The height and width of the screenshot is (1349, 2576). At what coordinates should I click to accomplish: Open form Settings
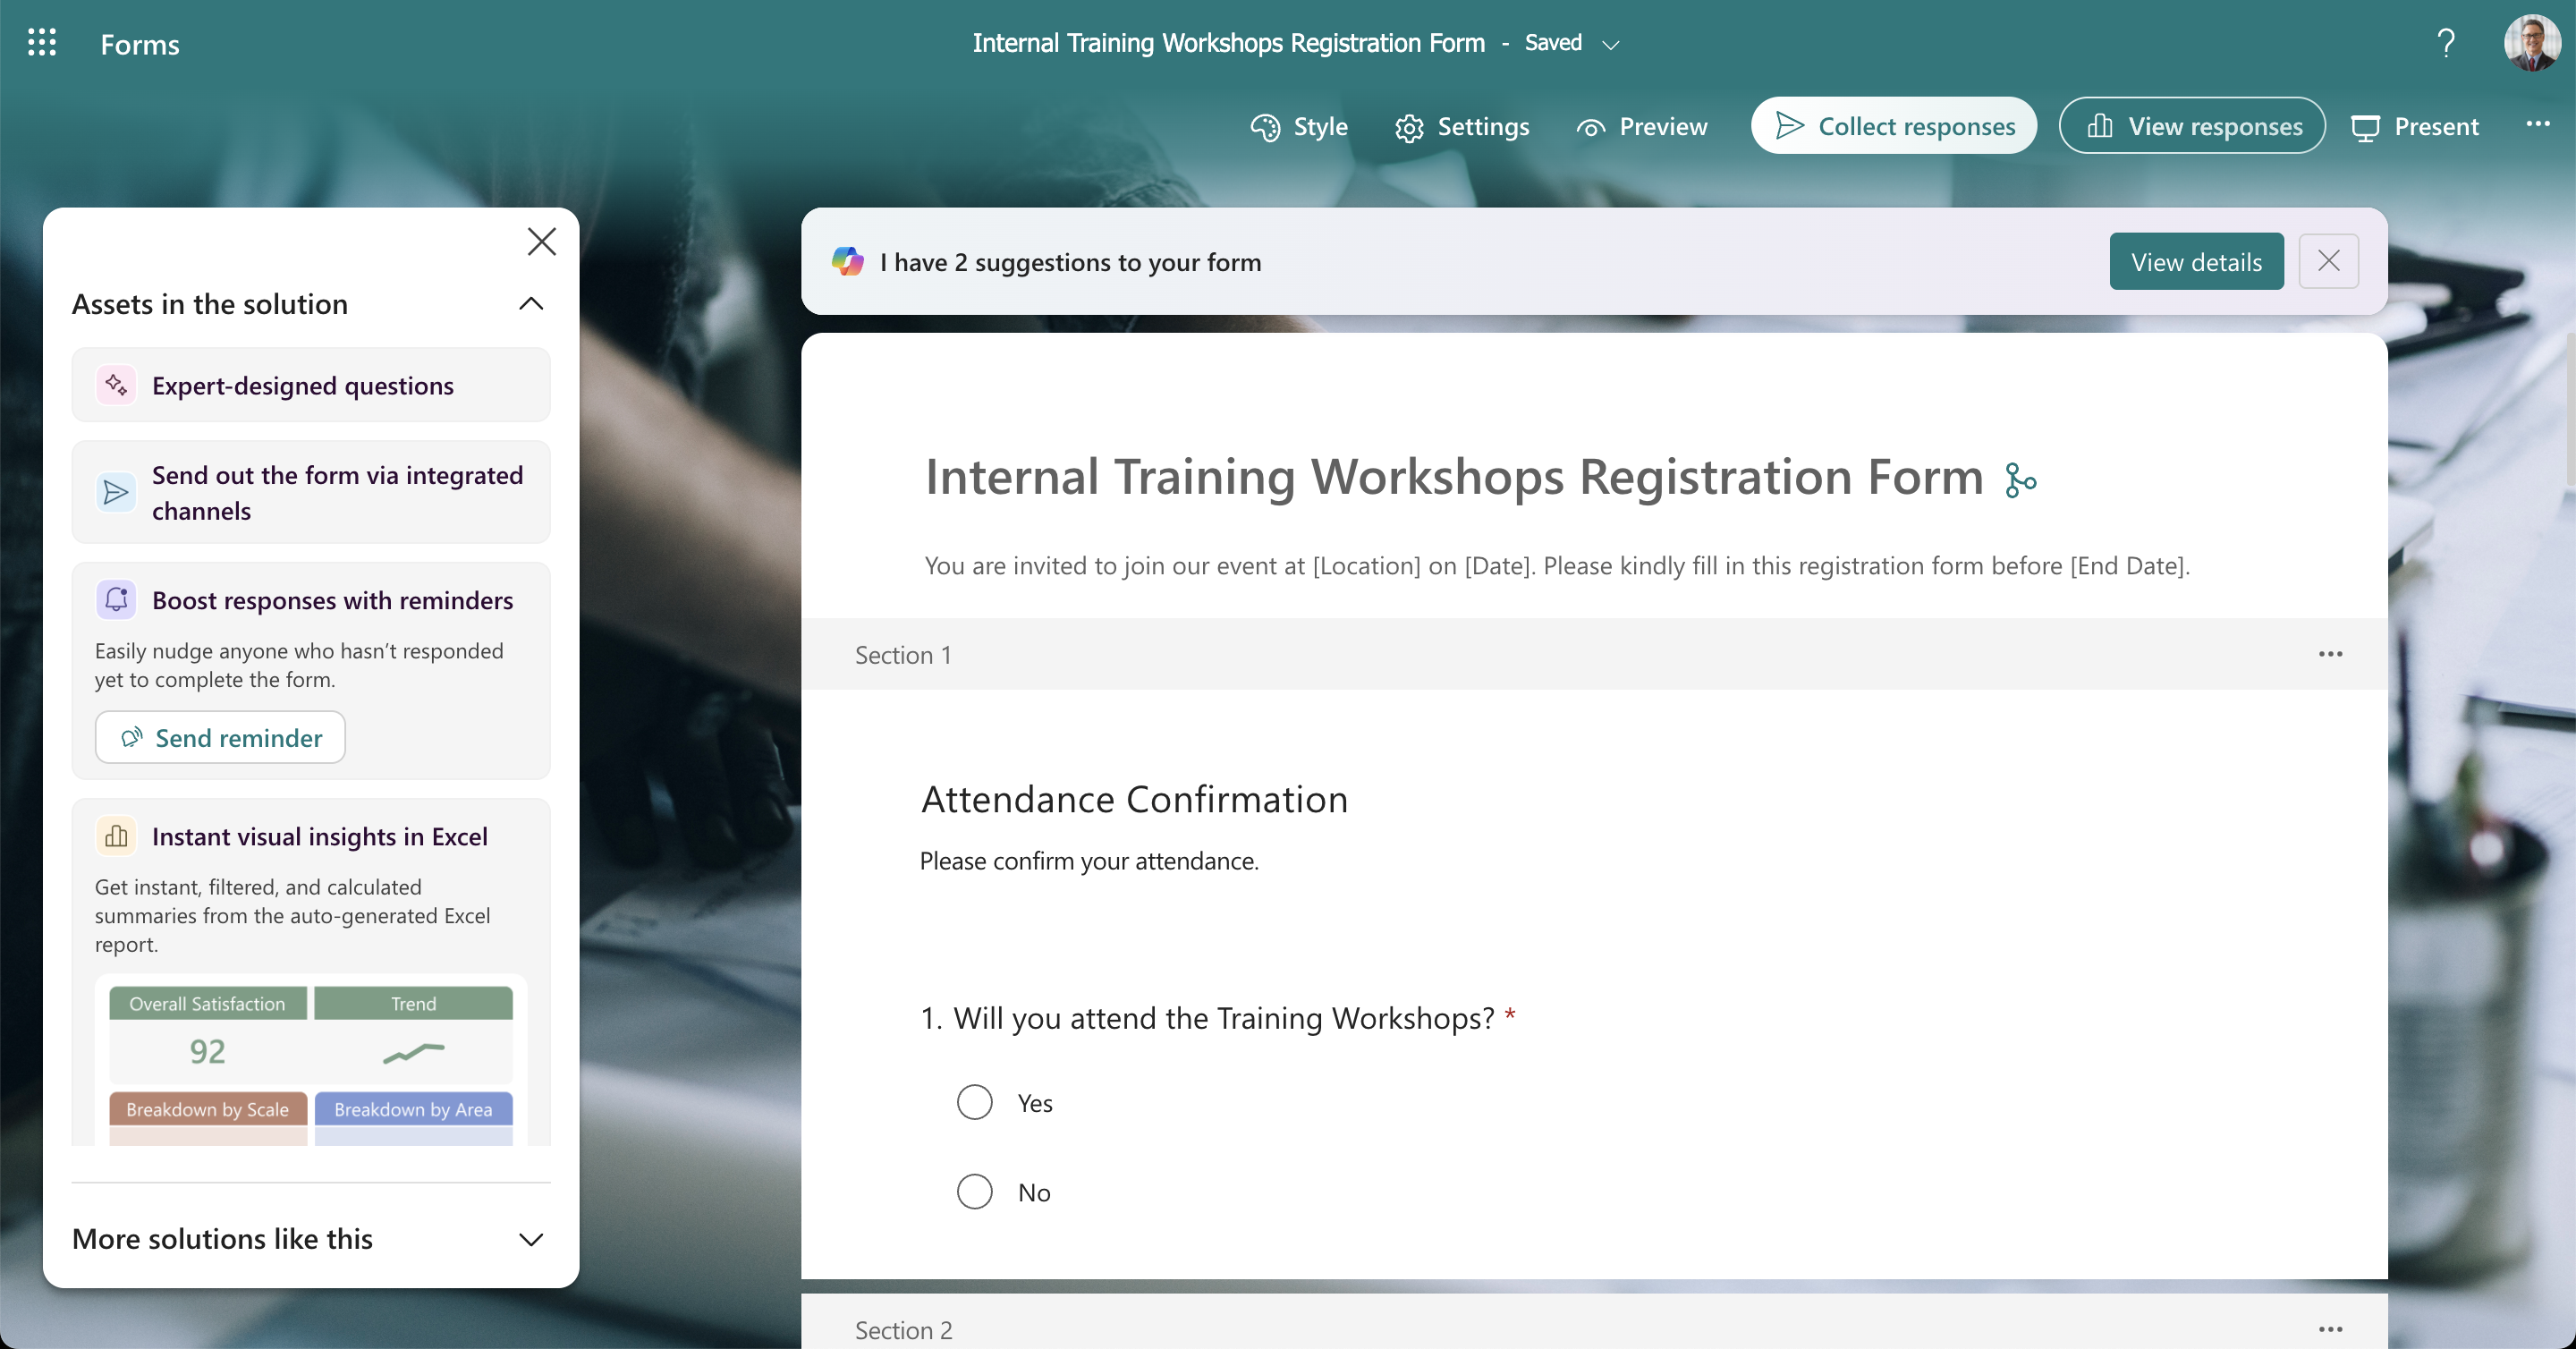click(x=1462, y=127)
